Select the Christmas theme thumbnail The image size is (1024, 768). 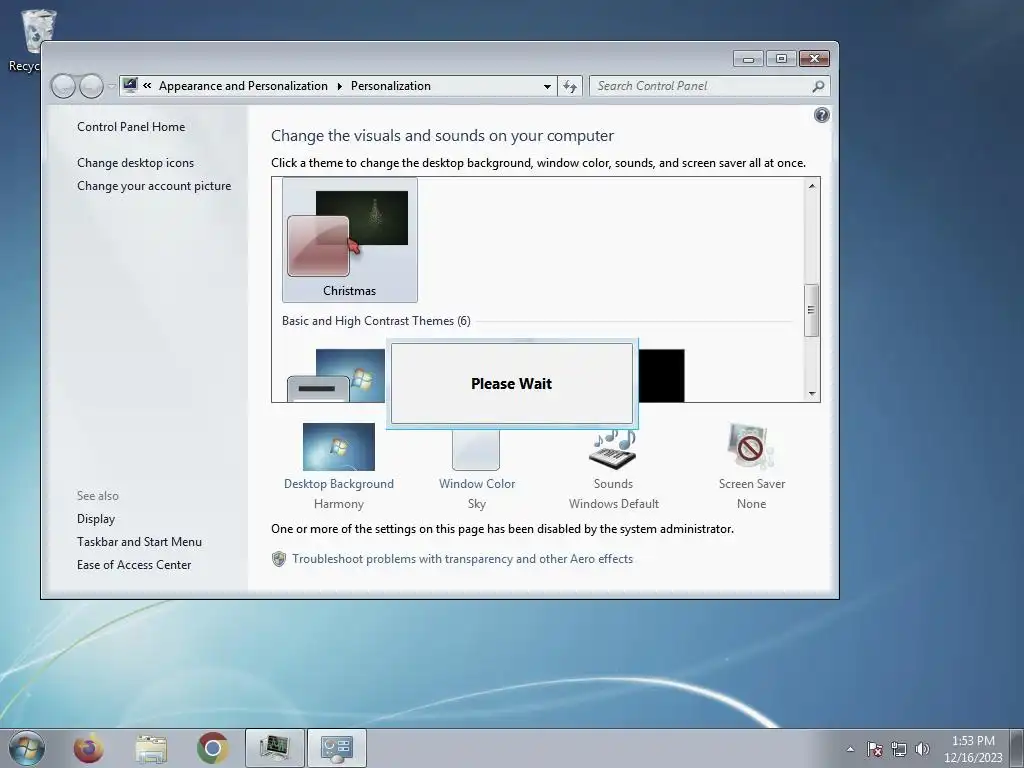coord(349,240)
